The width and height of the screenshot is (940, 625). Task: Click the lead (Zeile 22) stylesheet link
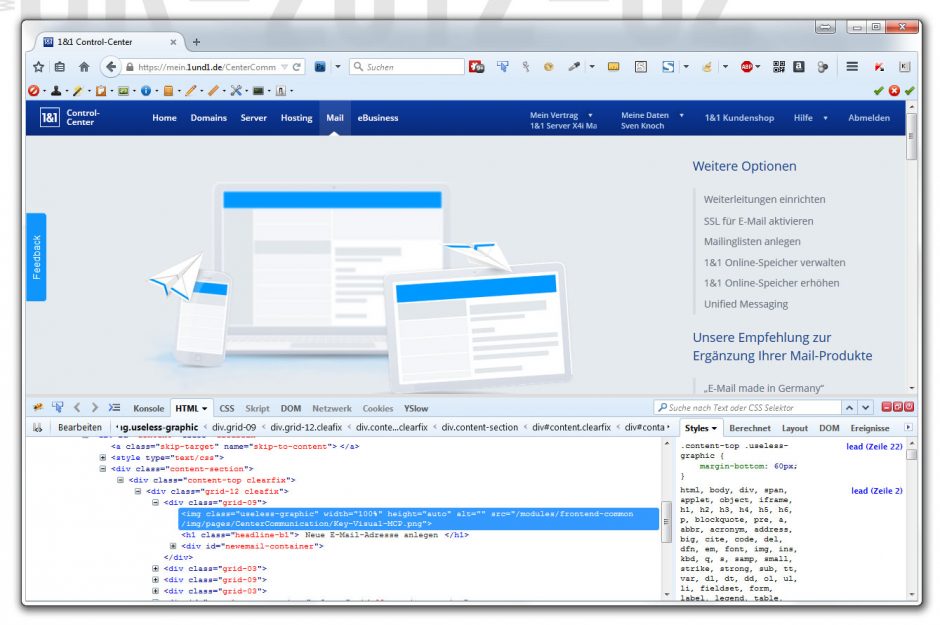click(874, 446)
